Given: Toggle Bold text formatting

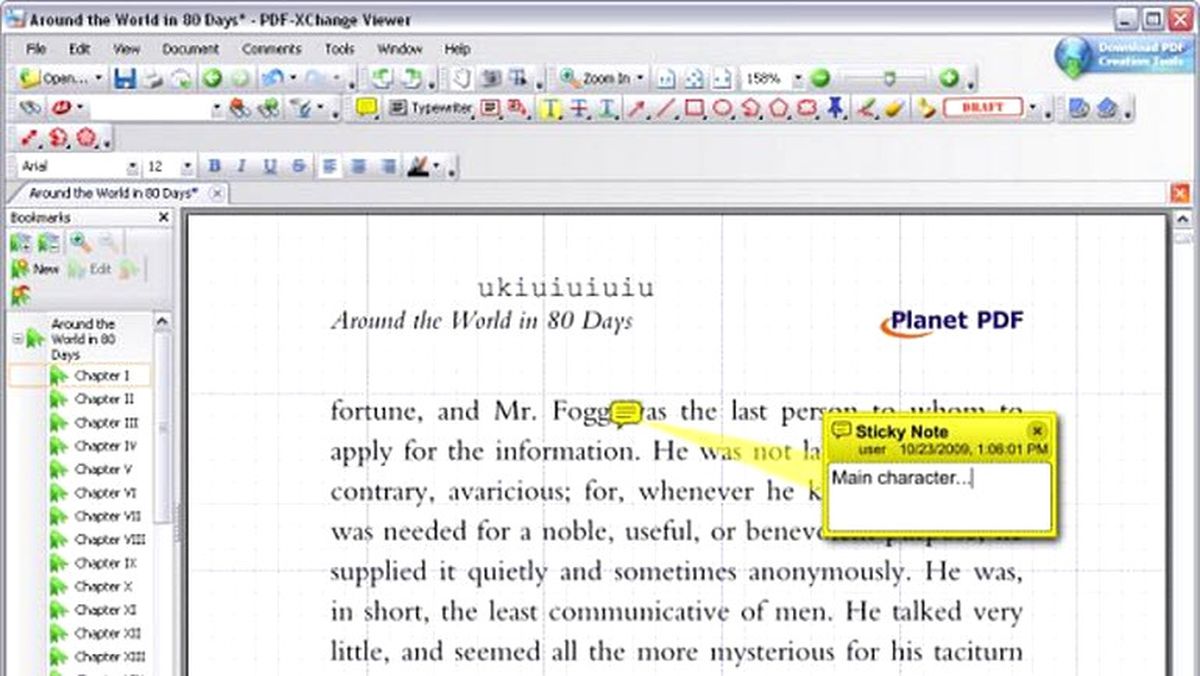Looking at the screenshot, I should [x=213, y=166].
